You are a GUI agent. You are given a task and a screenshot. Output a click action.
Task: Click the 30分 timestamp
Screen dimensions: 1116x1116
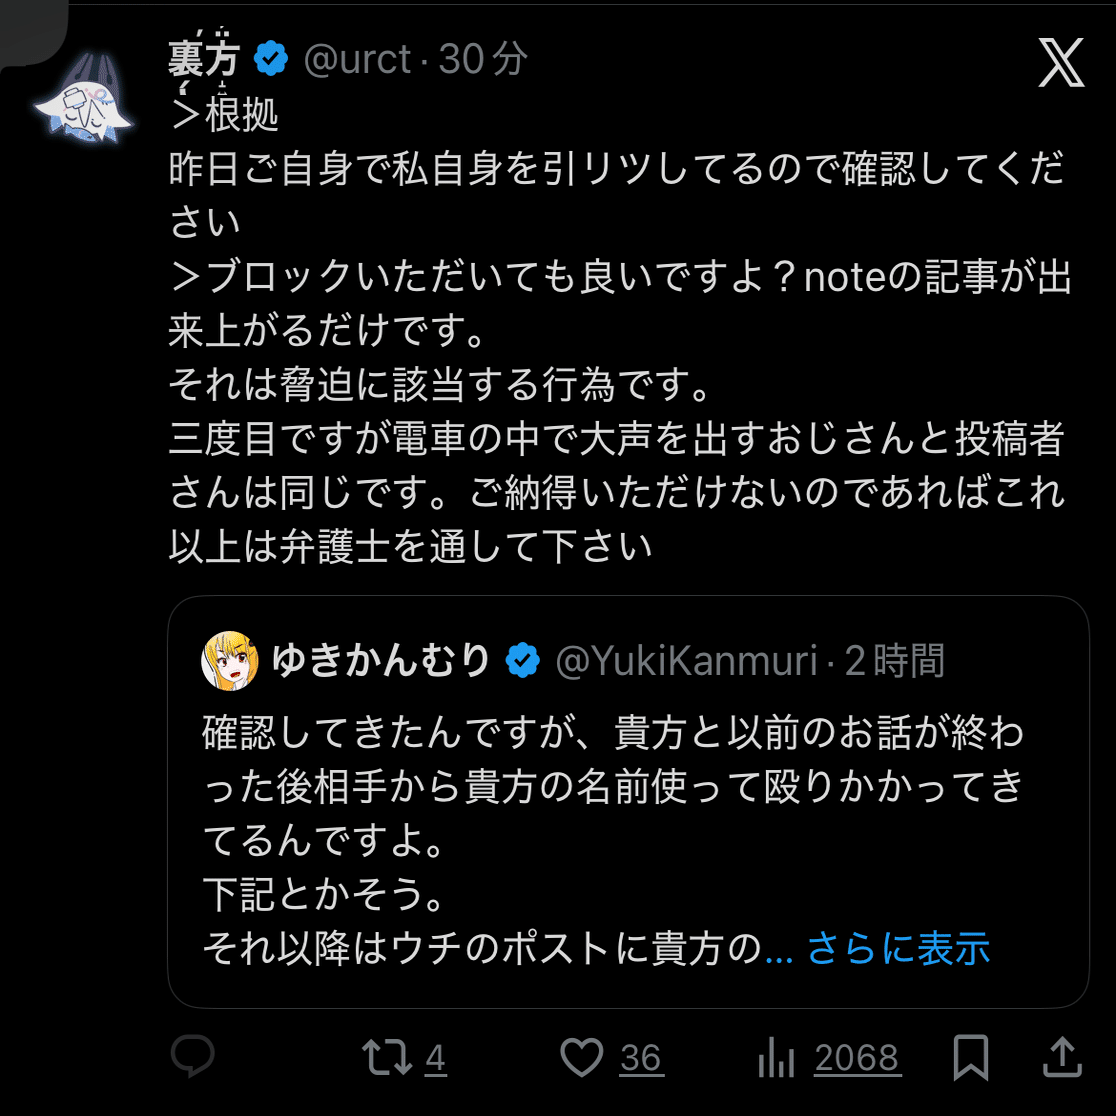coord(483,60)
